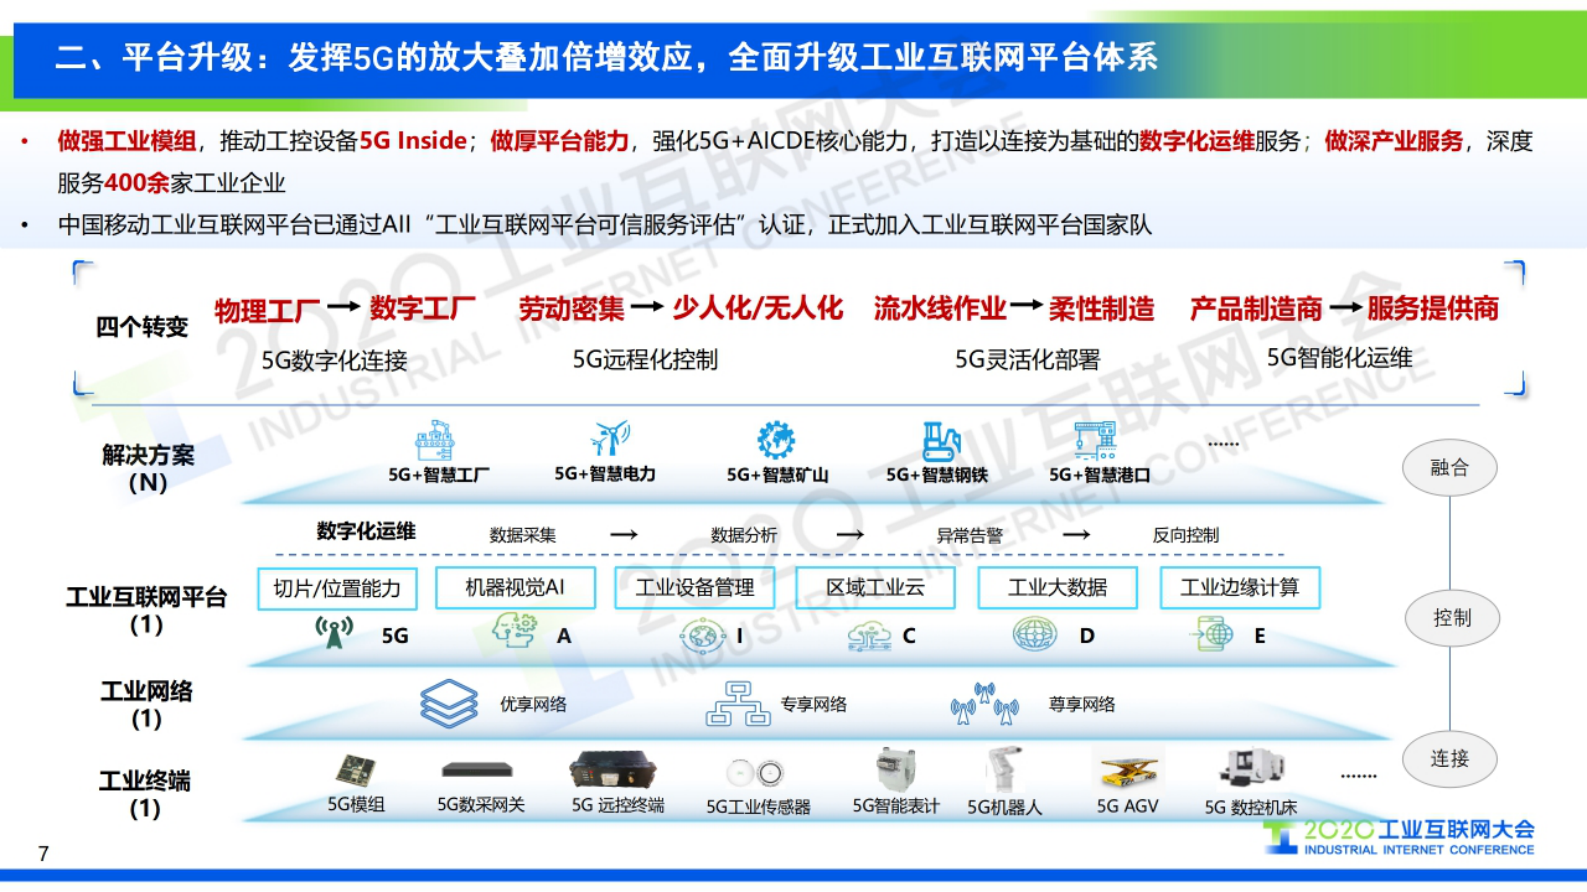Click the 5G 远控终端 device image
Image resolution: width=1587 pixels, height=892 pixels.
(612, 769)
